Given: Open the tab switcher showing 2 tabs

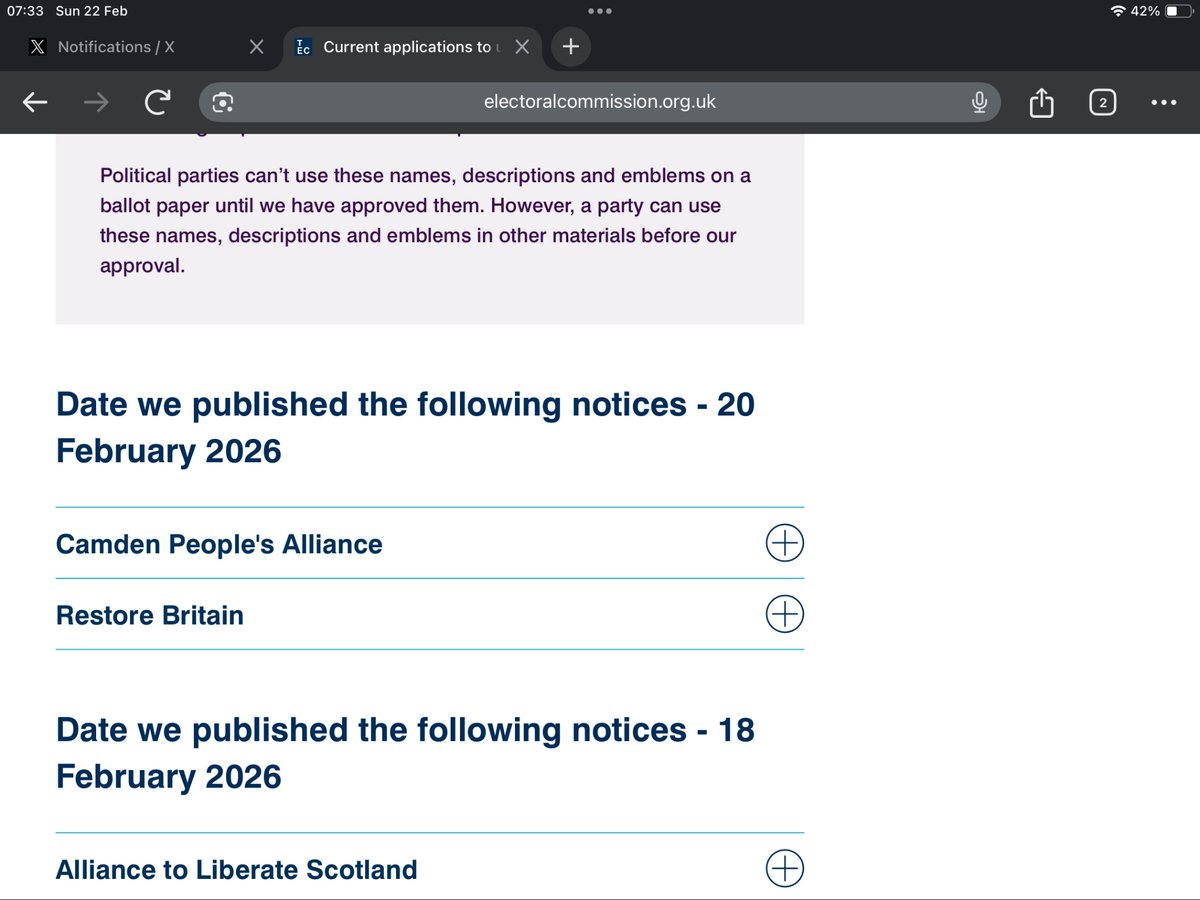Looking at the screenshot, I should (x=1102, y=102).
